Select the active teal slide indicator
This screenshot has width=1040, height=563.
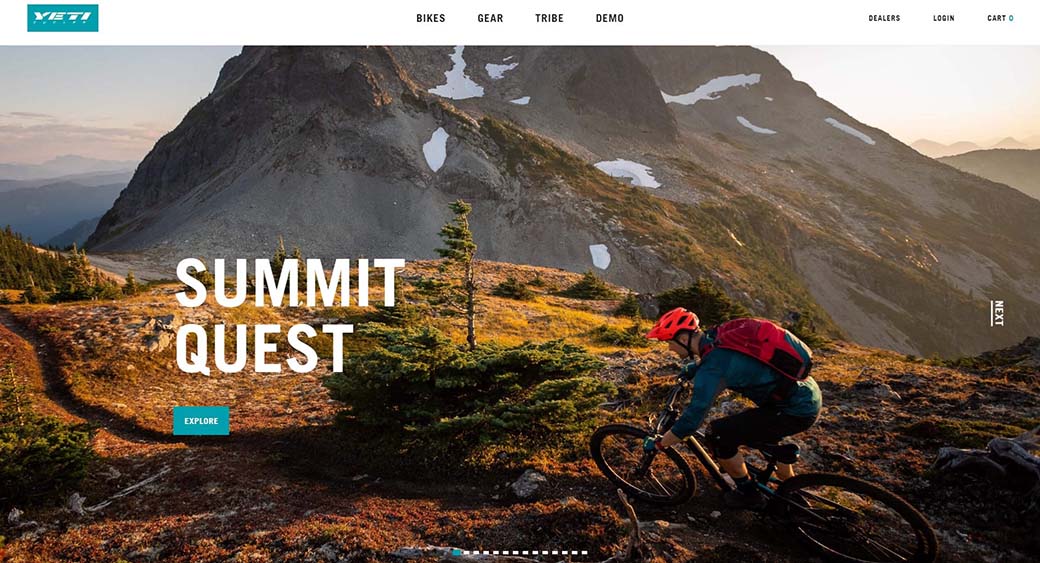coord(457,552)
